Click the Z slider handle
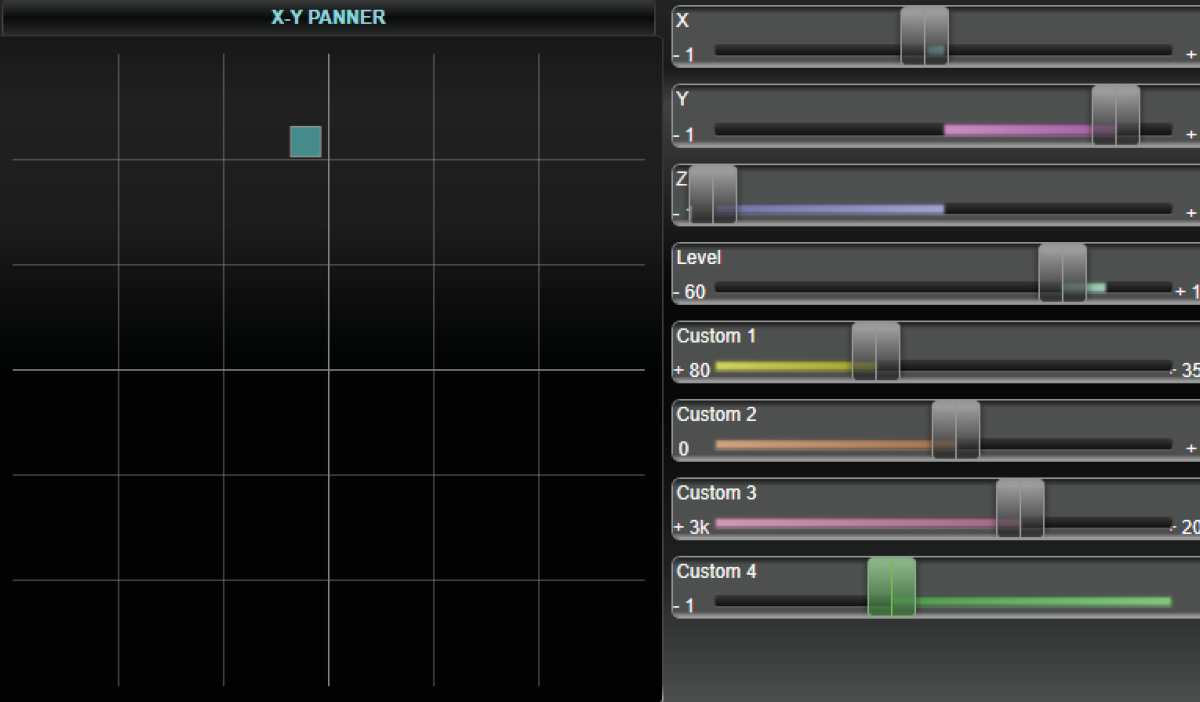Viewport: 1200px width, 702px height. (x=713, y=194)
